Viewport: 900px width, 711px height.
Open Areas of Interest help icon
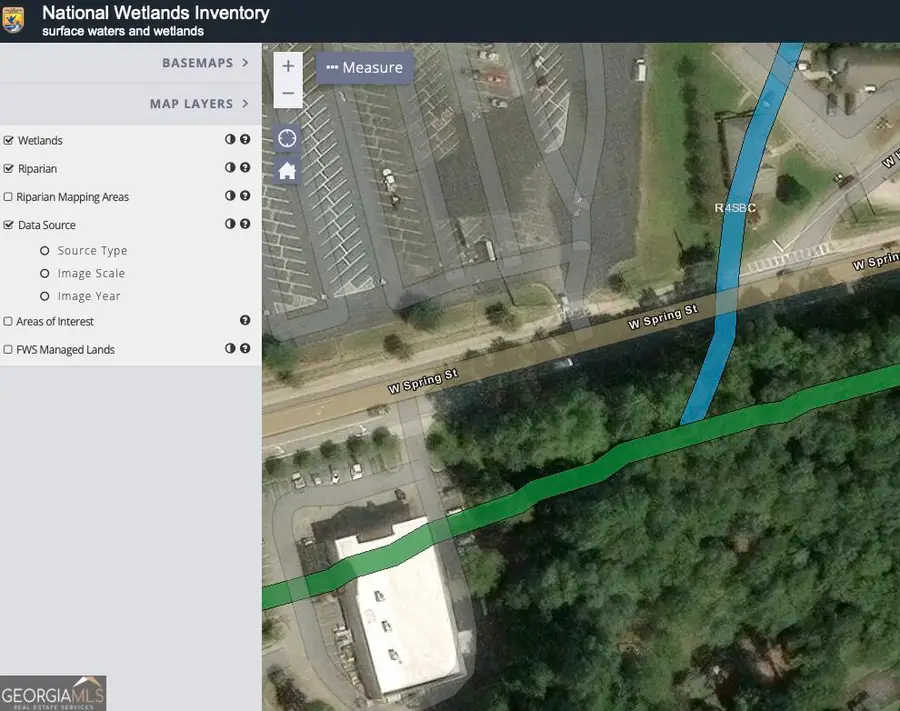(x=245, y=320)
